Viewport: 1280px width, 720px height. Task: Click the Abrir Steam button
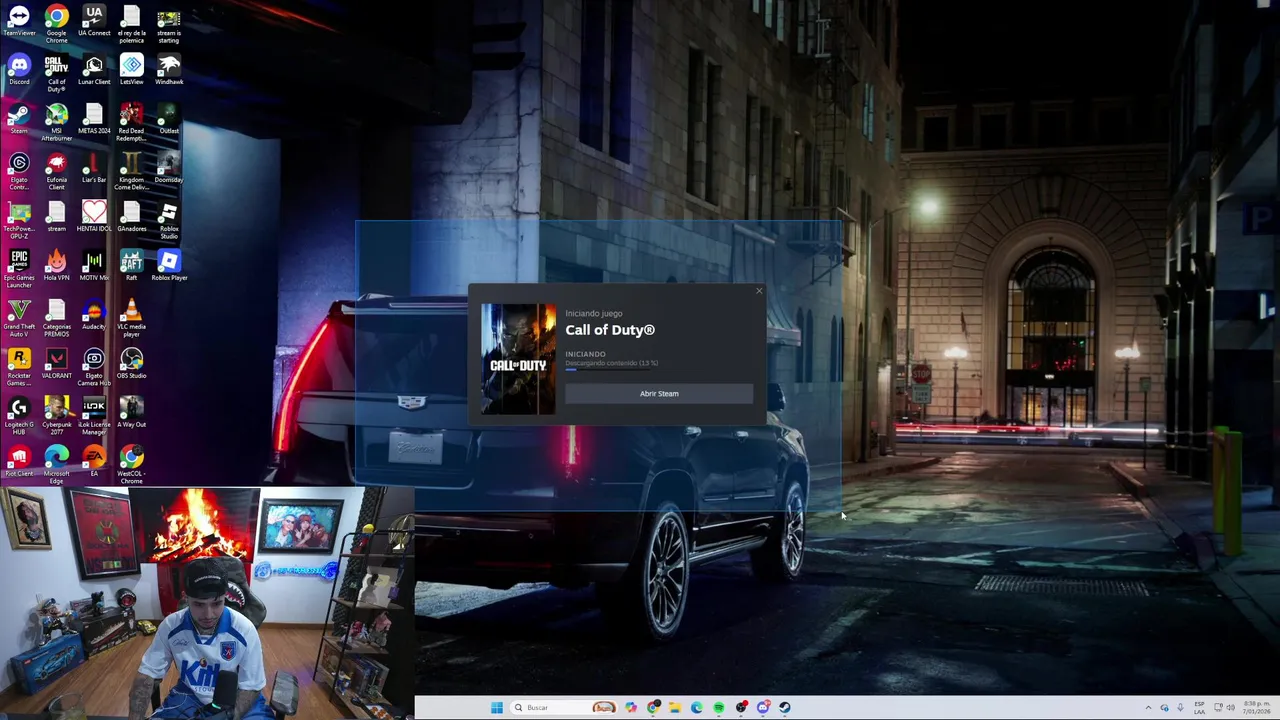(659, 394)
